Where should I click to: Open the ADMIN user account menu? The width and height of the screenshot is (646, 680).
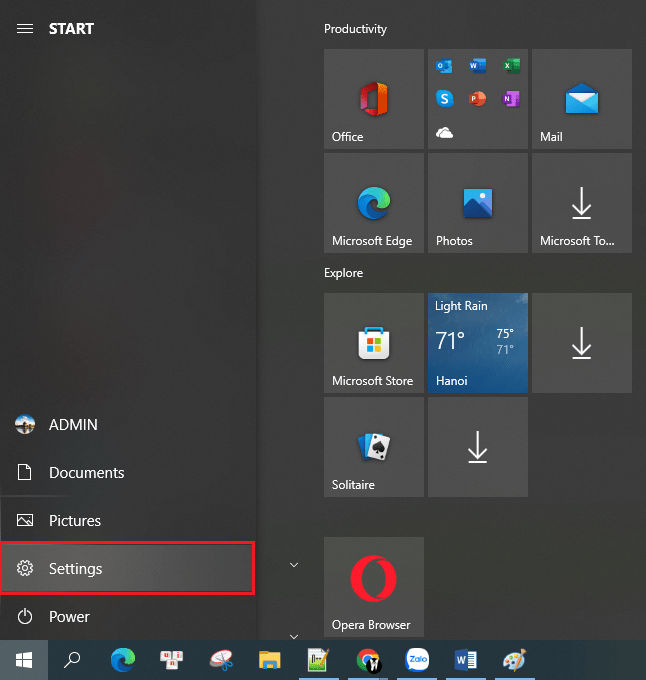click(x=127, y=425)
